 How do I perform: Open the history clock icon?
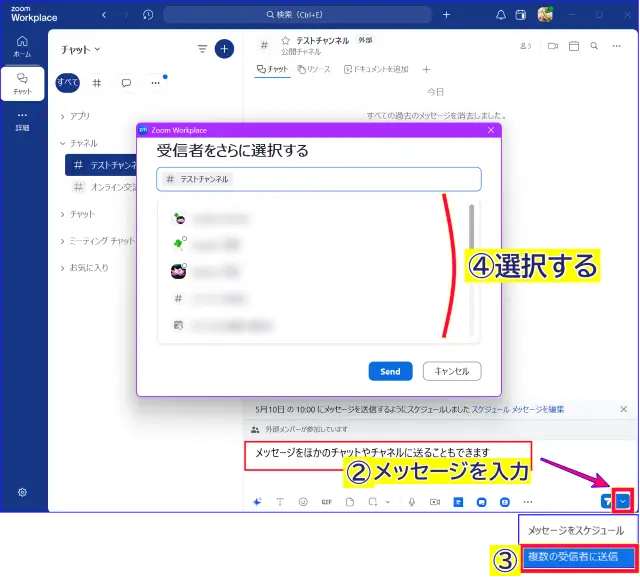pyautogui.click(x=148, y=15)
